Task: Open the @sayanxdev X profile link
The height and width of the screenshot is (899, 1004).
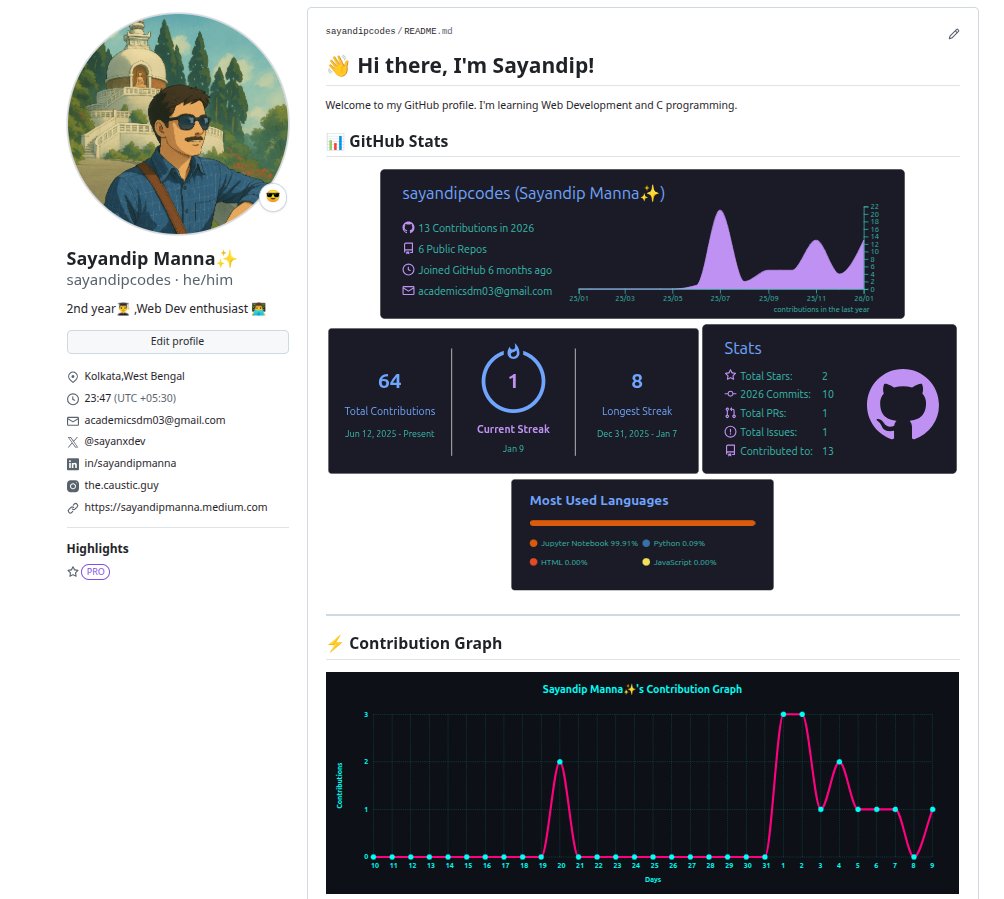Action: coord(115,441)
